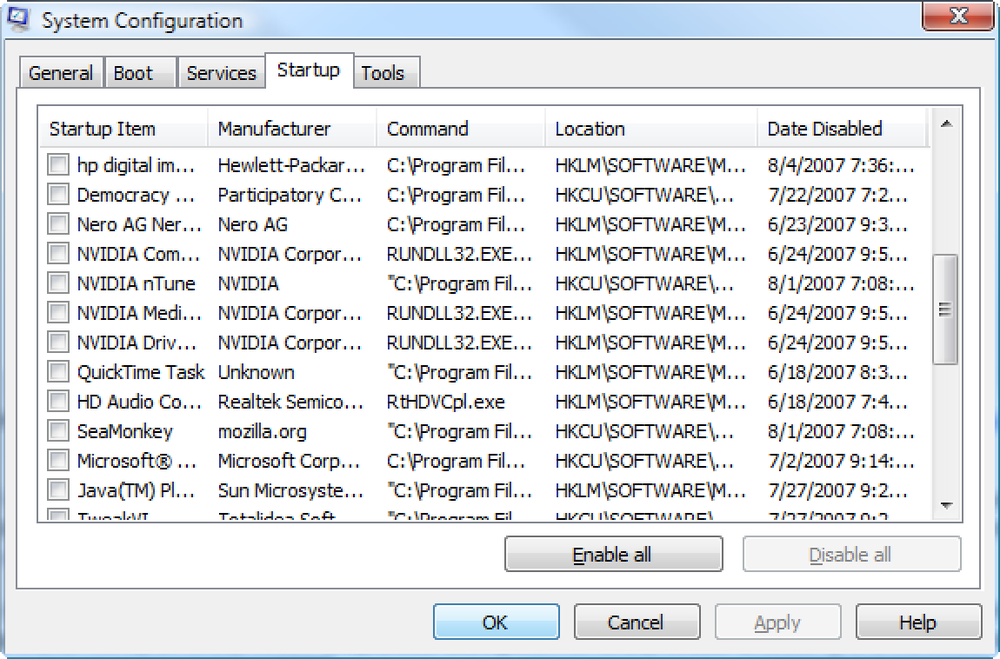The height and width of the screenshot is (659, 1000).
Task: Sort by Startup Item column header
Action: (x=123, y=128)
